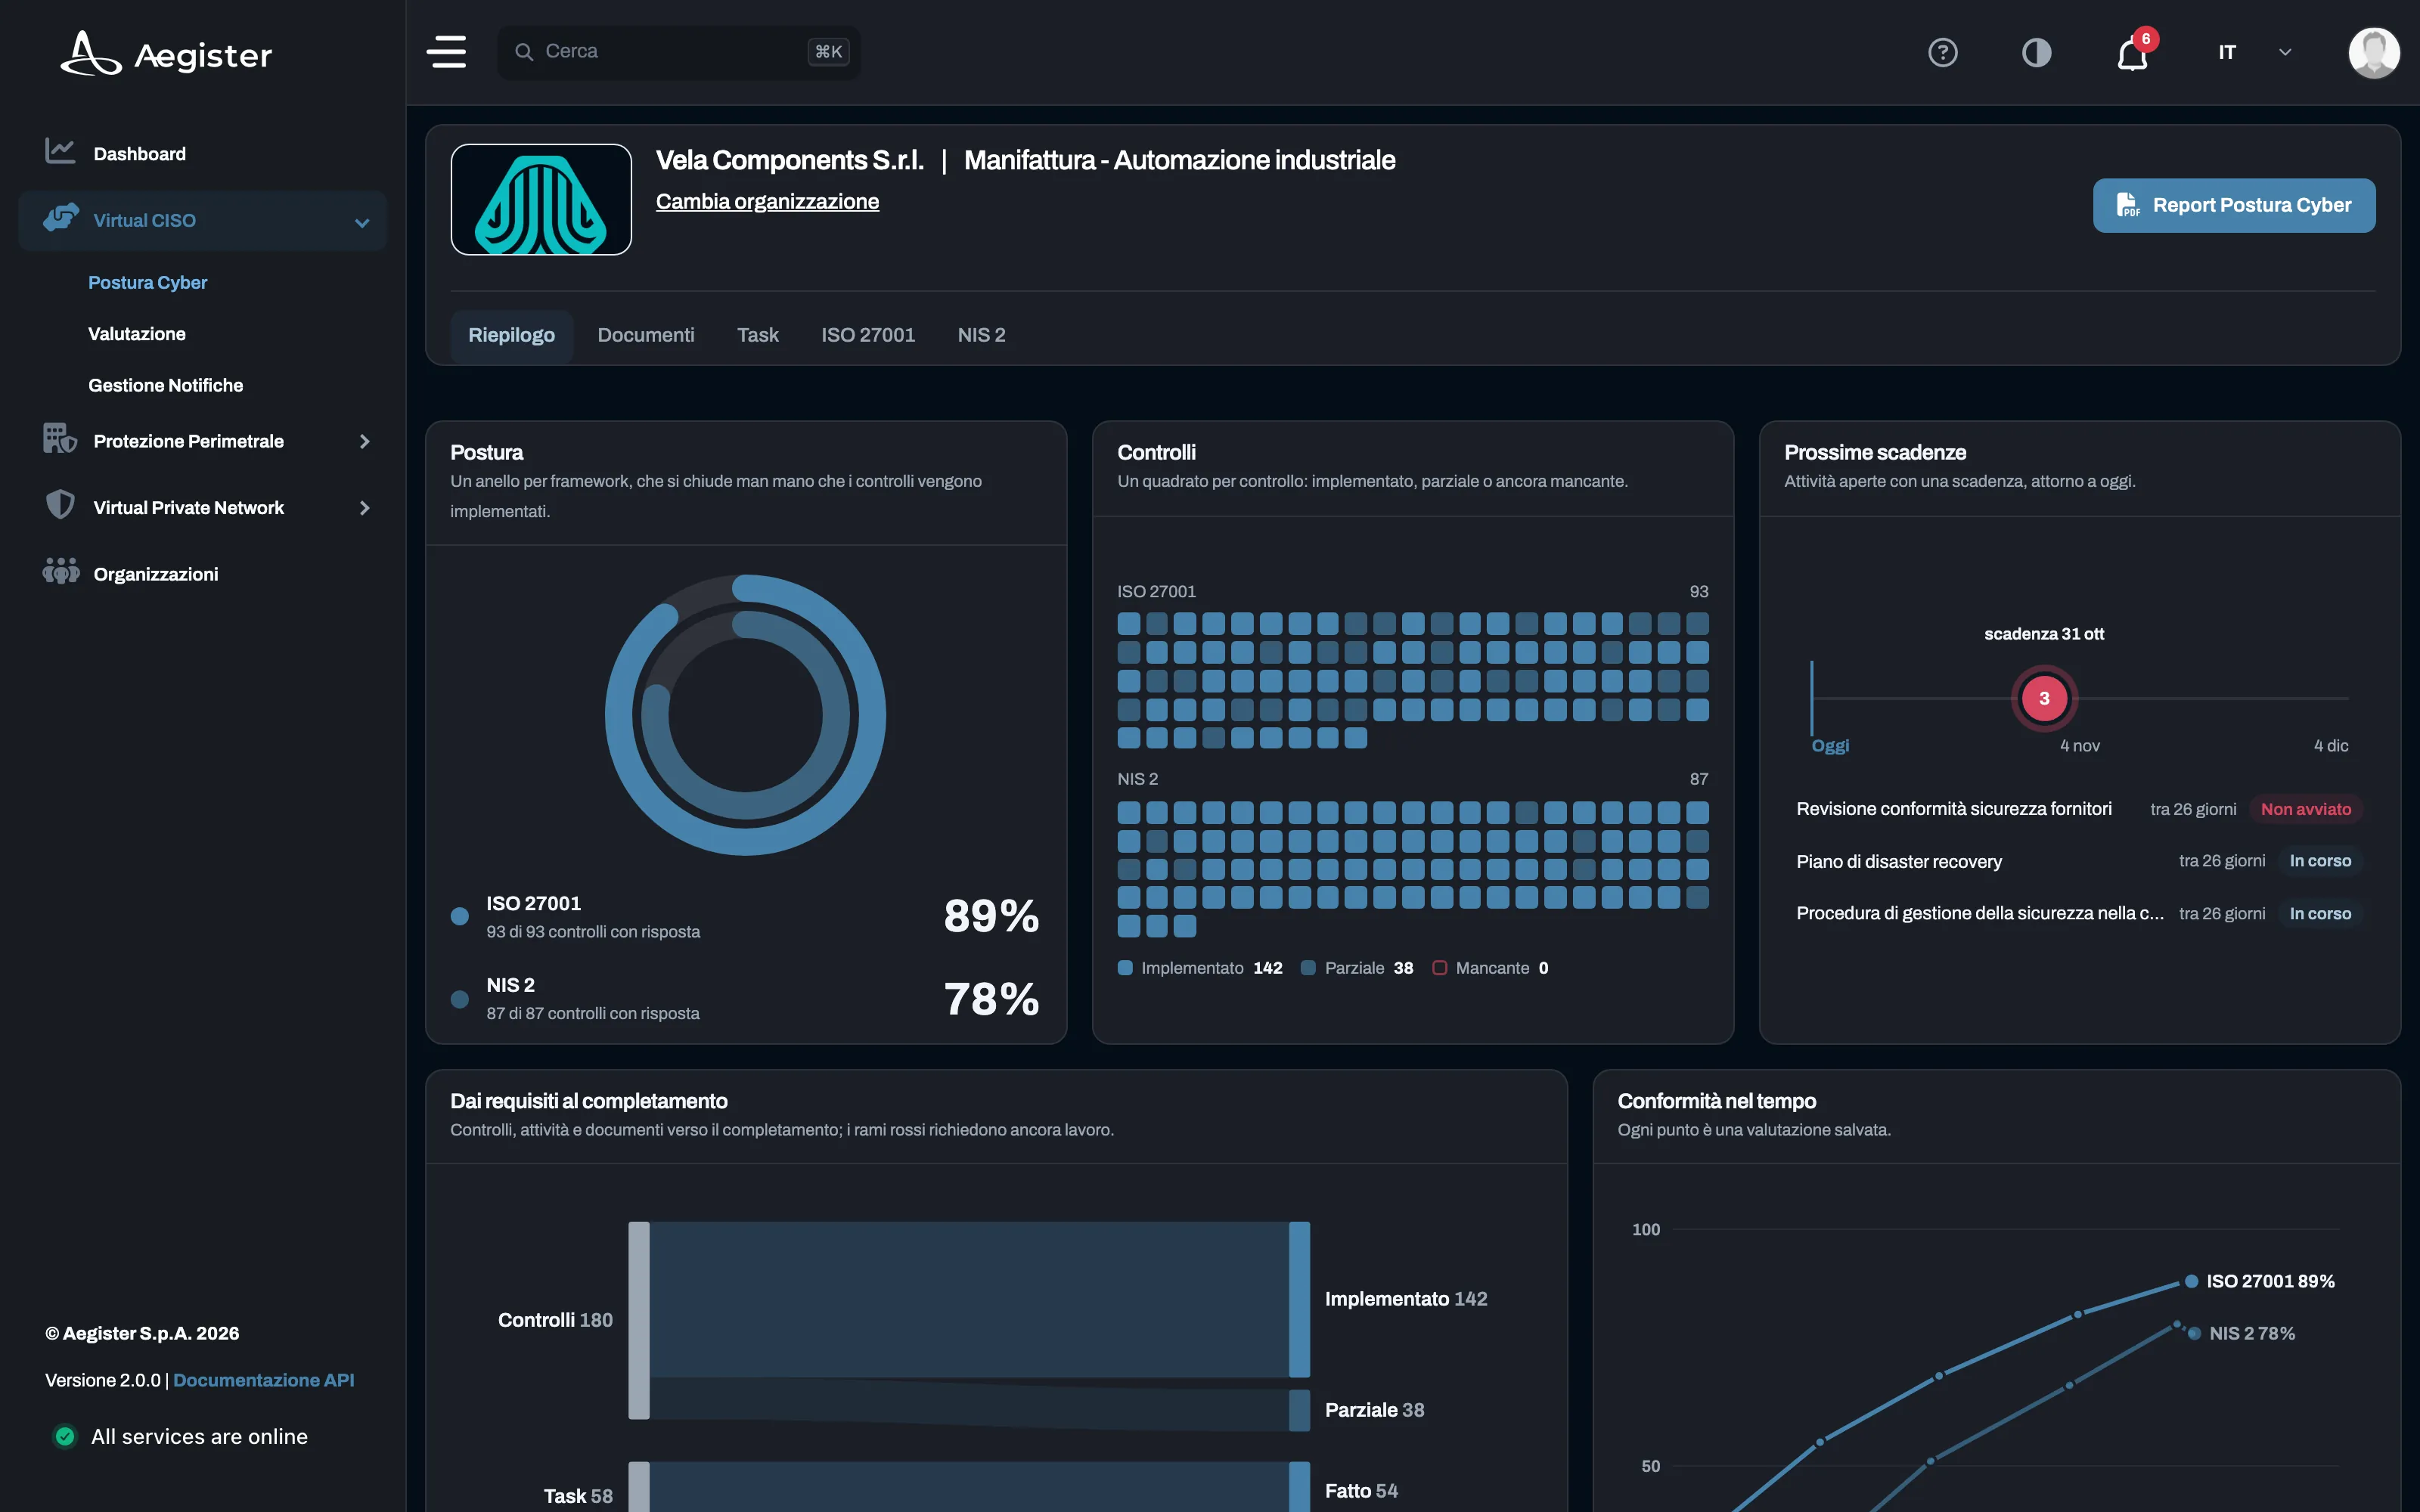Click the ISO 27001 legend dot in Postura
Viewport: 2420px width, 1512px height.
click(460, 916)
